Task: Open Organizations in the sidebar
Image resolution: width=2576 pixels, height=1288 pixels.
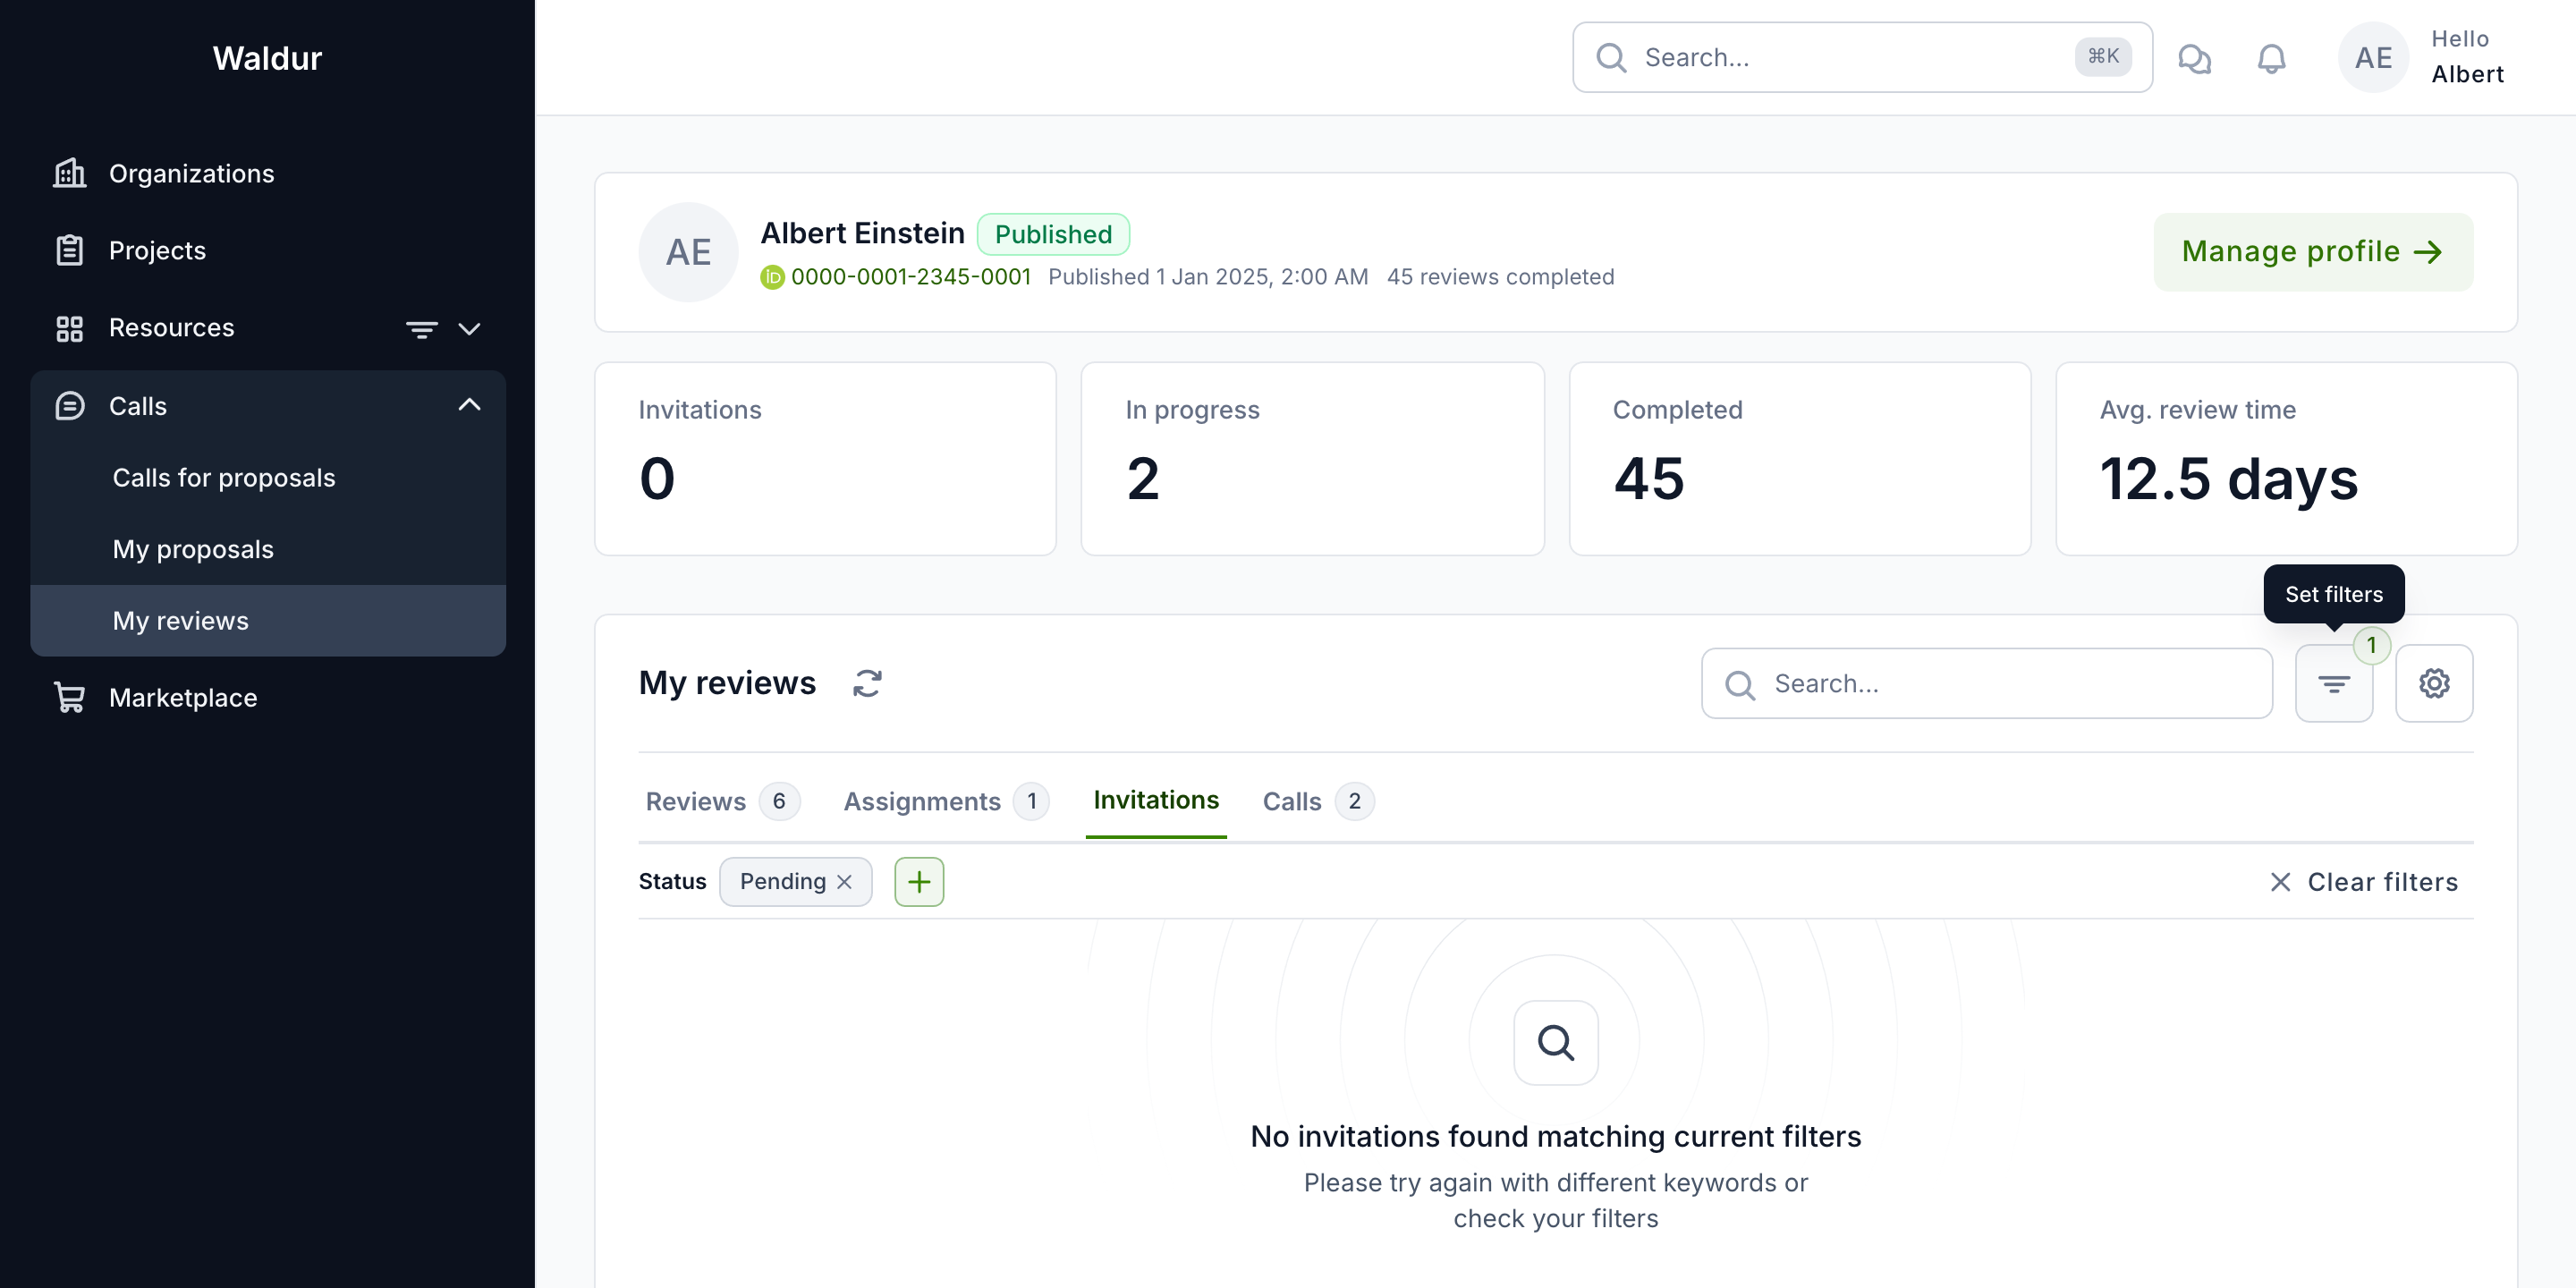Action: [268, 173]
